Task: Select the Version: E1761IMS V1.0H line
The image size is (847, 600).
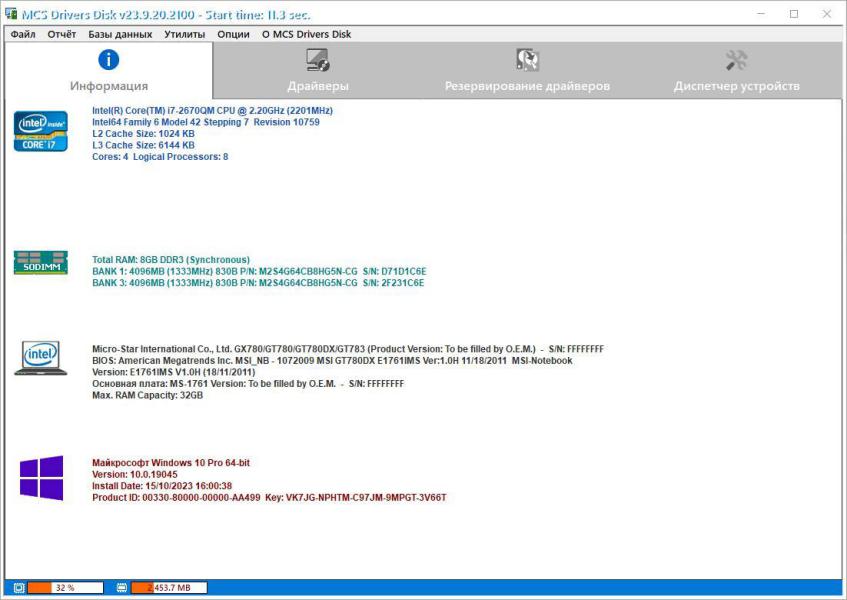Action: click(173, 372)
